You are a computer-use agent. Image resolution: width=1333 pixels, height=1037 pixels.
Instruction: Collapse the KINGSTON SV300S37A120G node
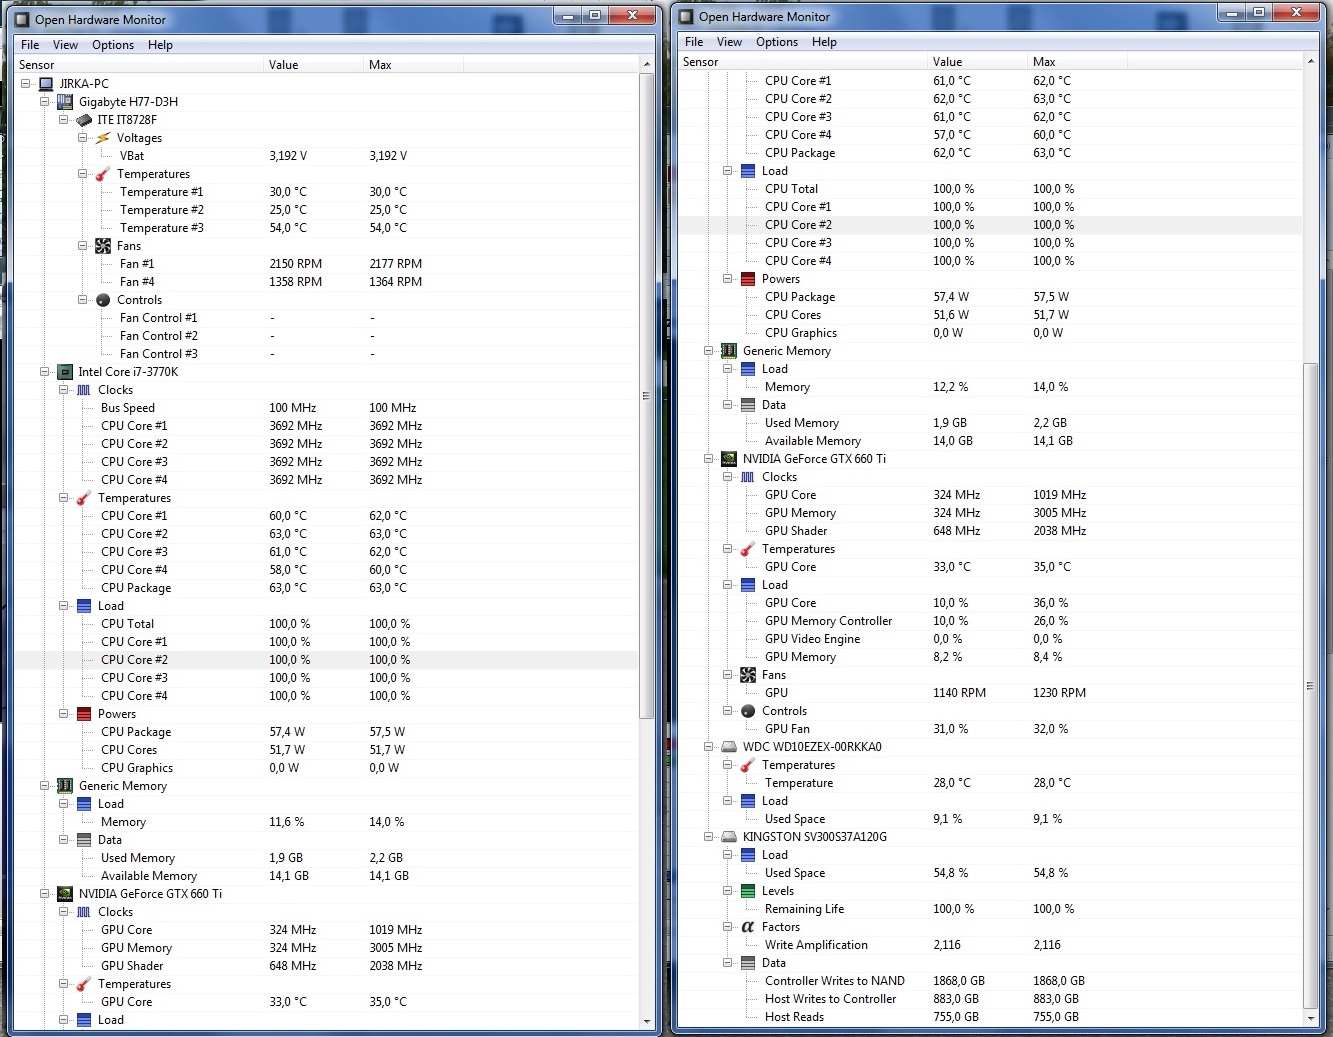[x=709, y=837]
